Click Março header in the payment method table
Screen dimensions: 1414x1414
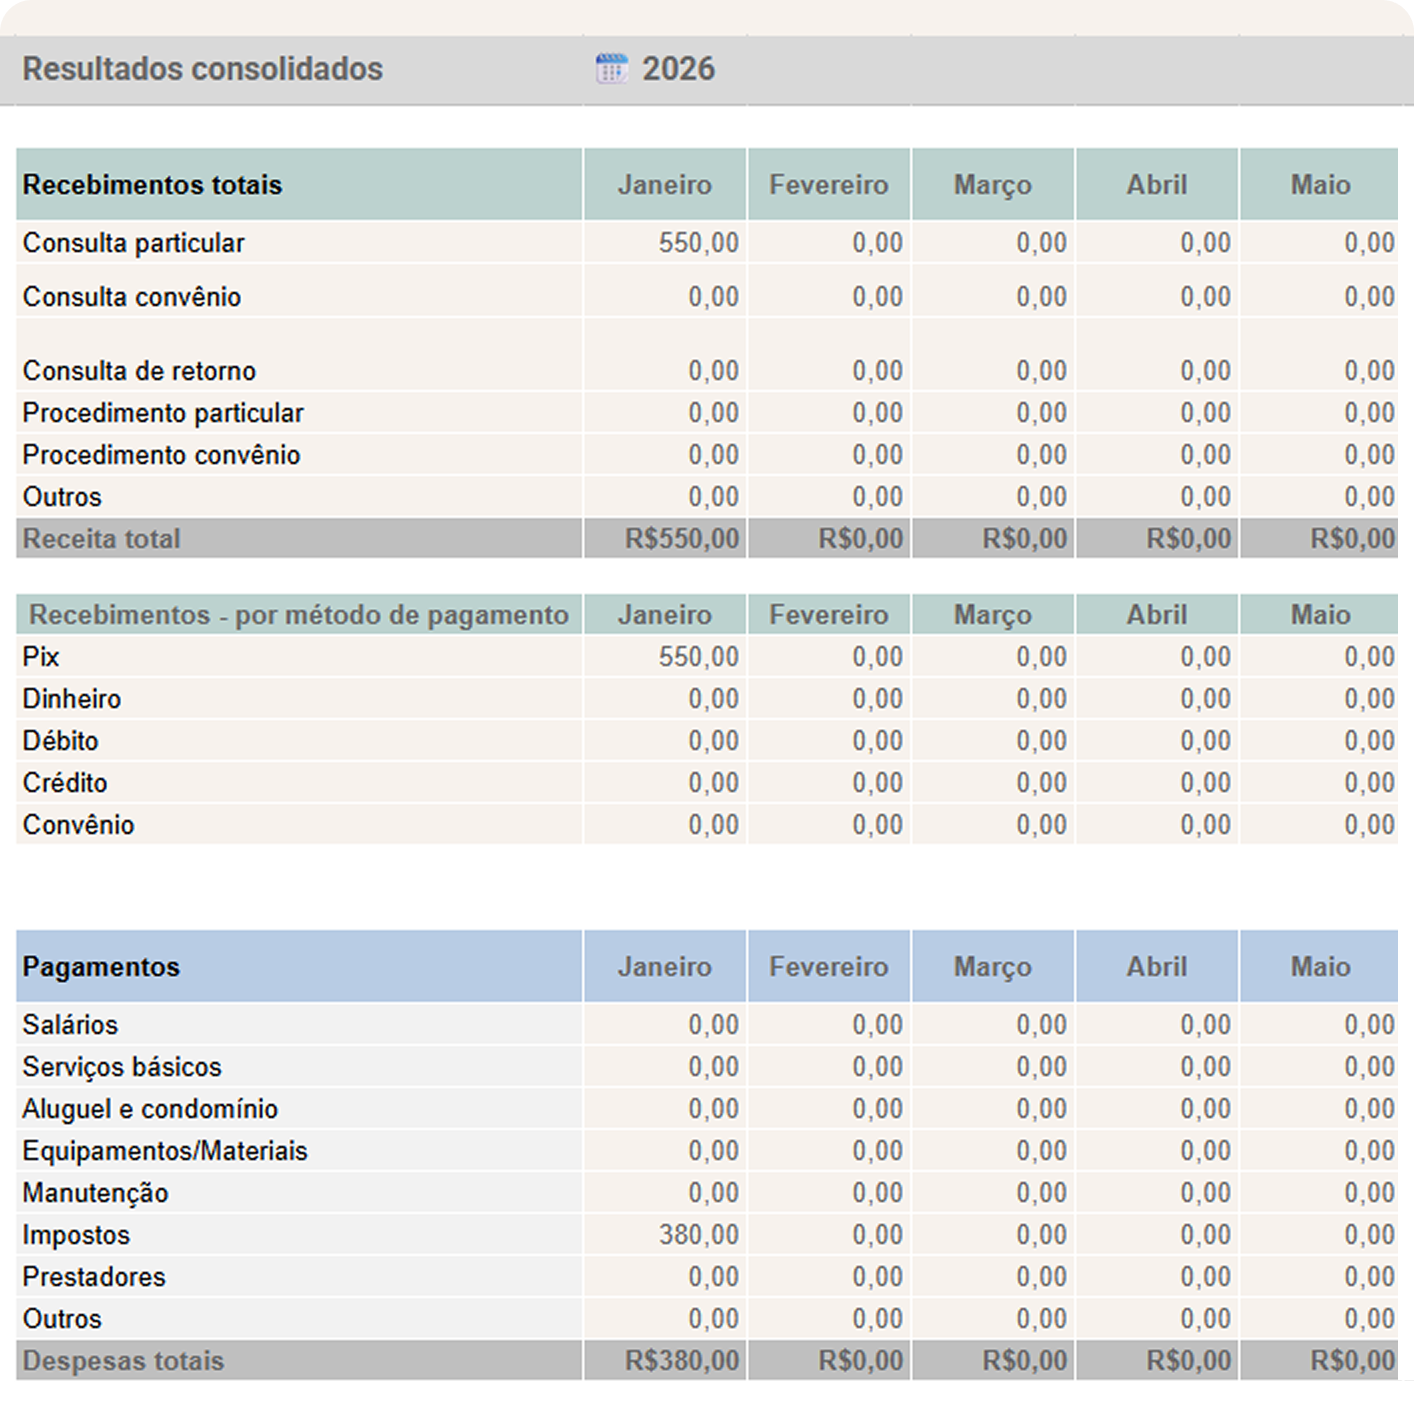click(992, 615)
